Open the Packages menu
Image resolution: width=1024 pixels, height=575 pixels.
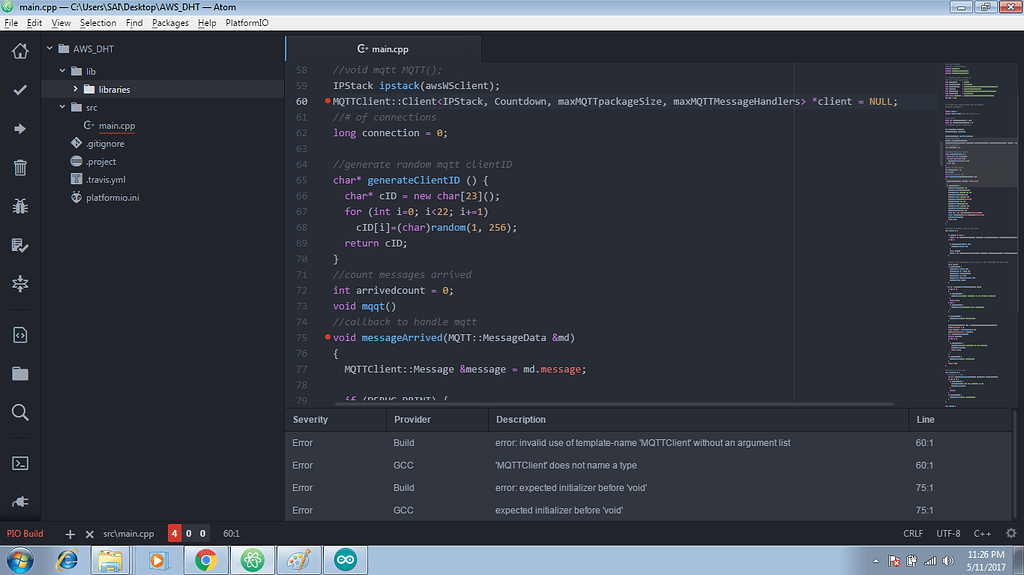pyautogui.click(x=170, y=23)
